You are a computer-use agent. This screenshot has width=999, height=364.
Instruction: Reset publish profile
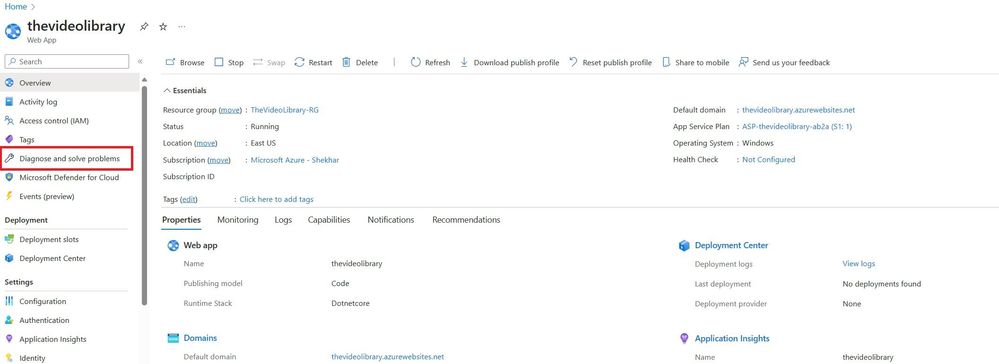point(610,62)
